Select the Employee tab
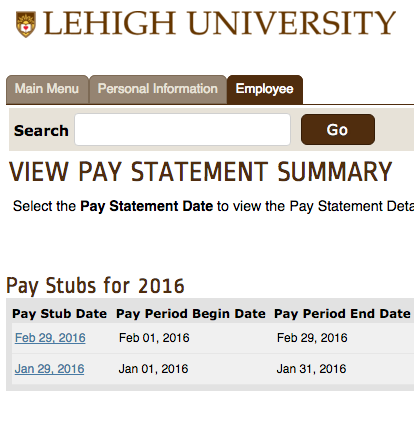 coord(265,89)
